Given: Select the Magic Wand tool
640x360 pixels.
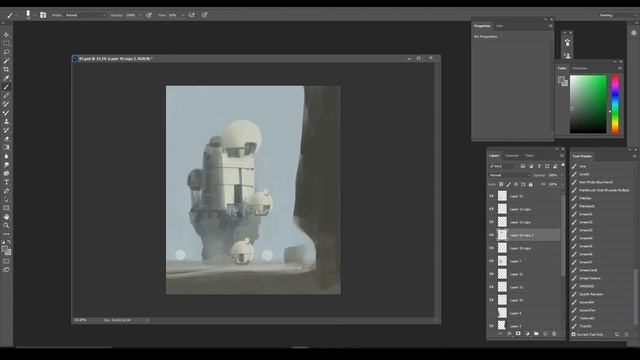Looking at the screenshot, I should pyautogui.click(x=6, y=61).
